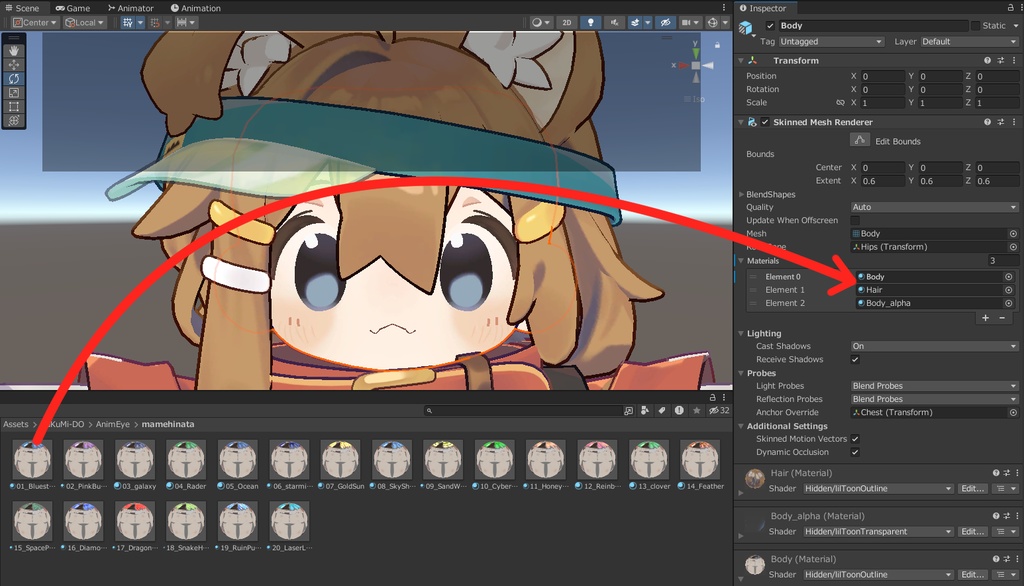Disable the Skinned Mesh Renderer checkbox
This screenshot has width=1024, height=586.
click(x=765, y=122)
